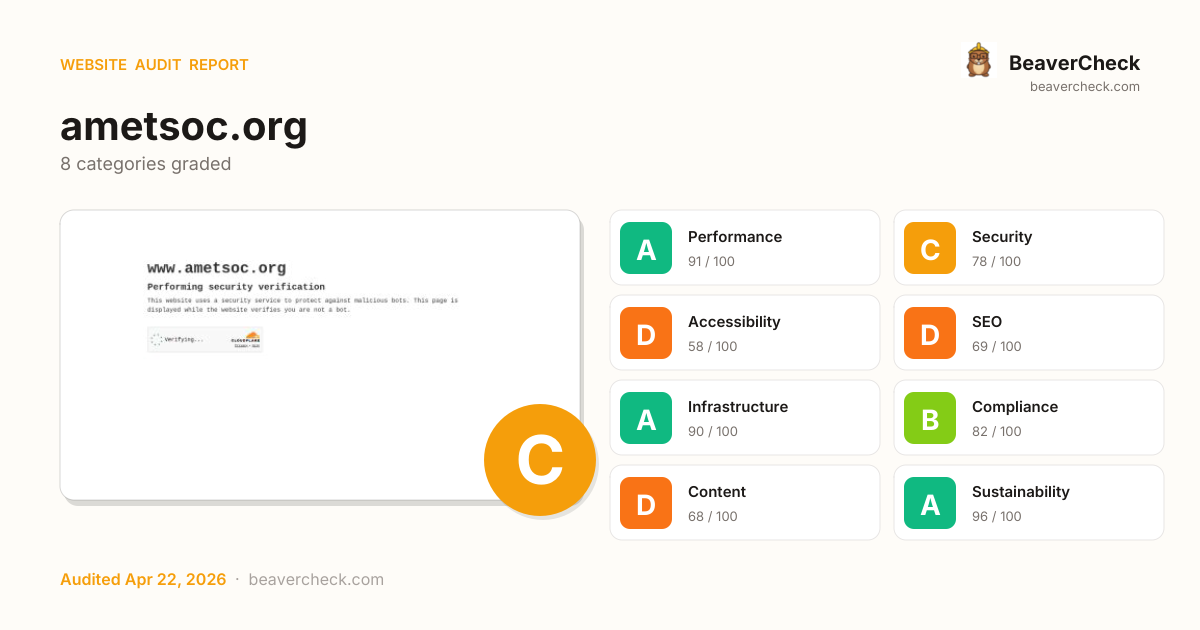
Task: Click the Sustainability grade A badge
Action: 930,503
